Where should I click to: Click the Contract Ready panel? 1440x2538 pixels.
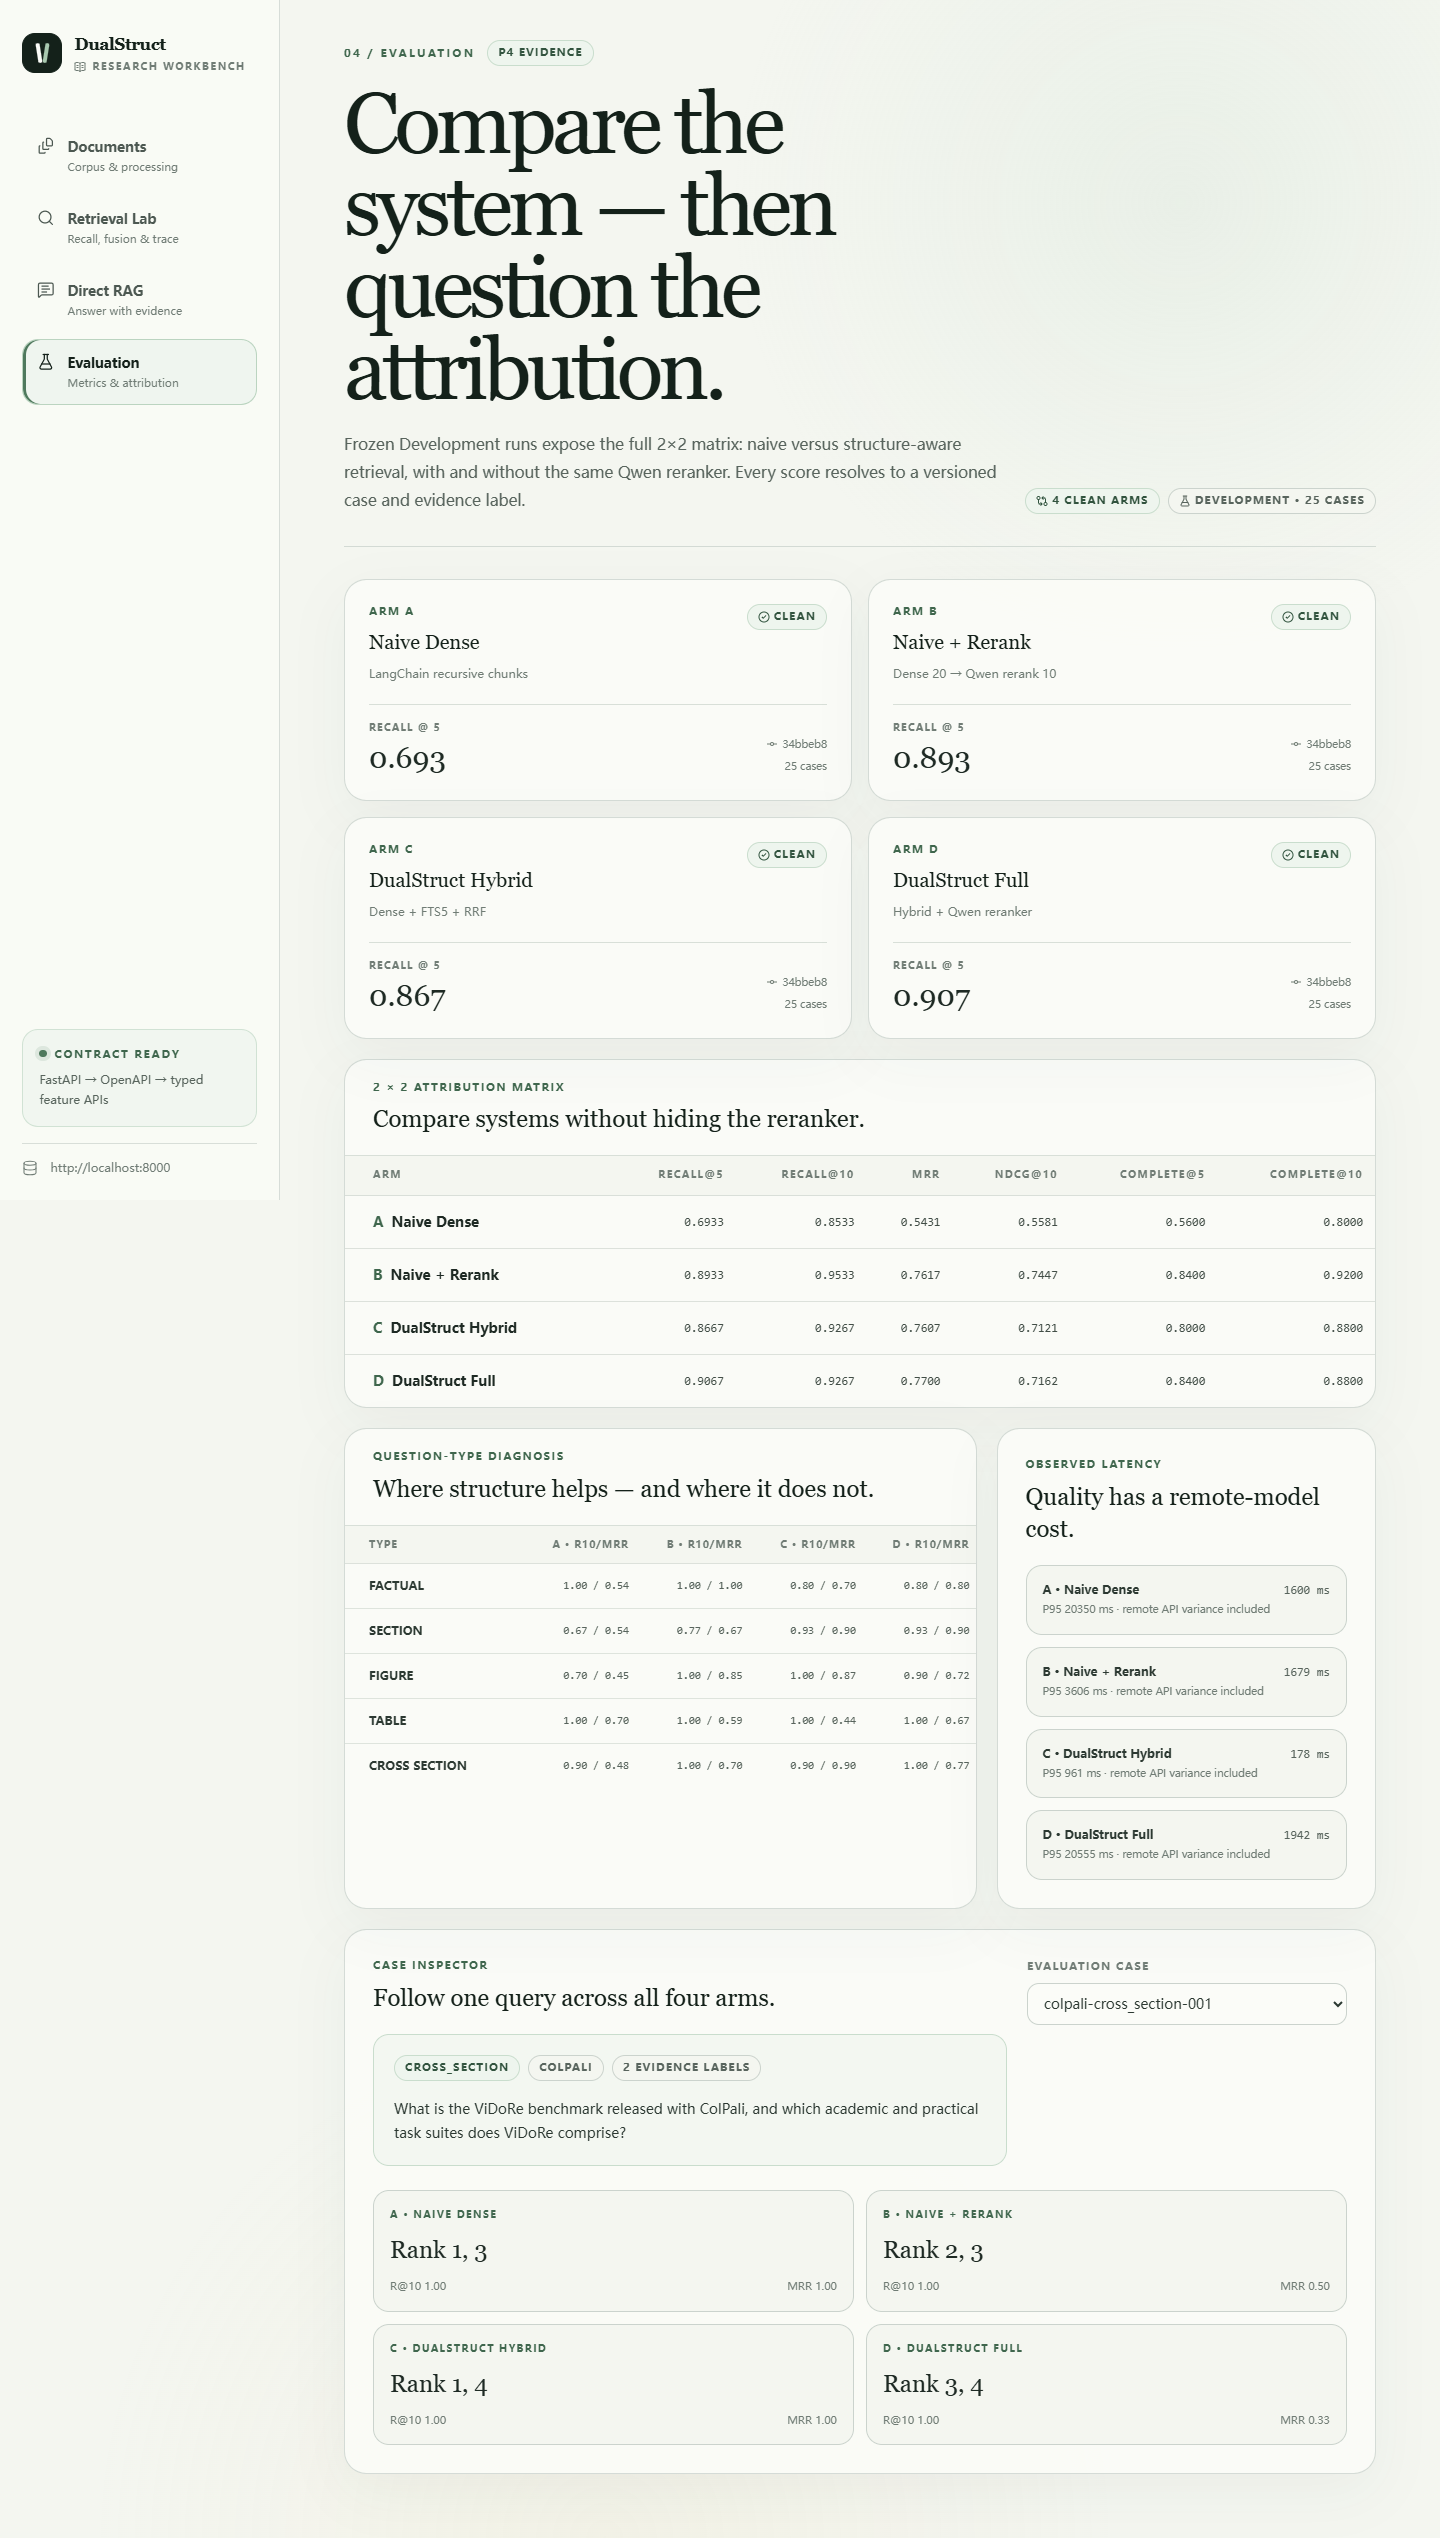click(139, 1078)
